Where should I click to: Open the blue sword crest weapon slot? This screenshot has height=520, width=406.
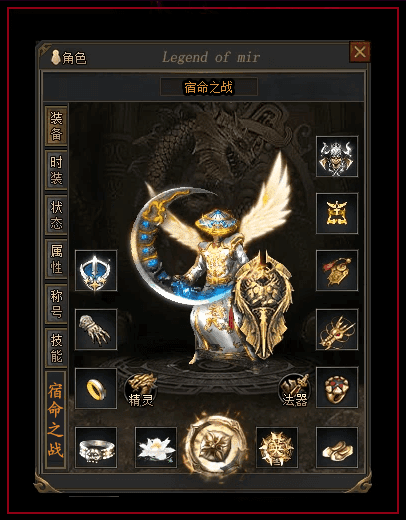point(96,270)
